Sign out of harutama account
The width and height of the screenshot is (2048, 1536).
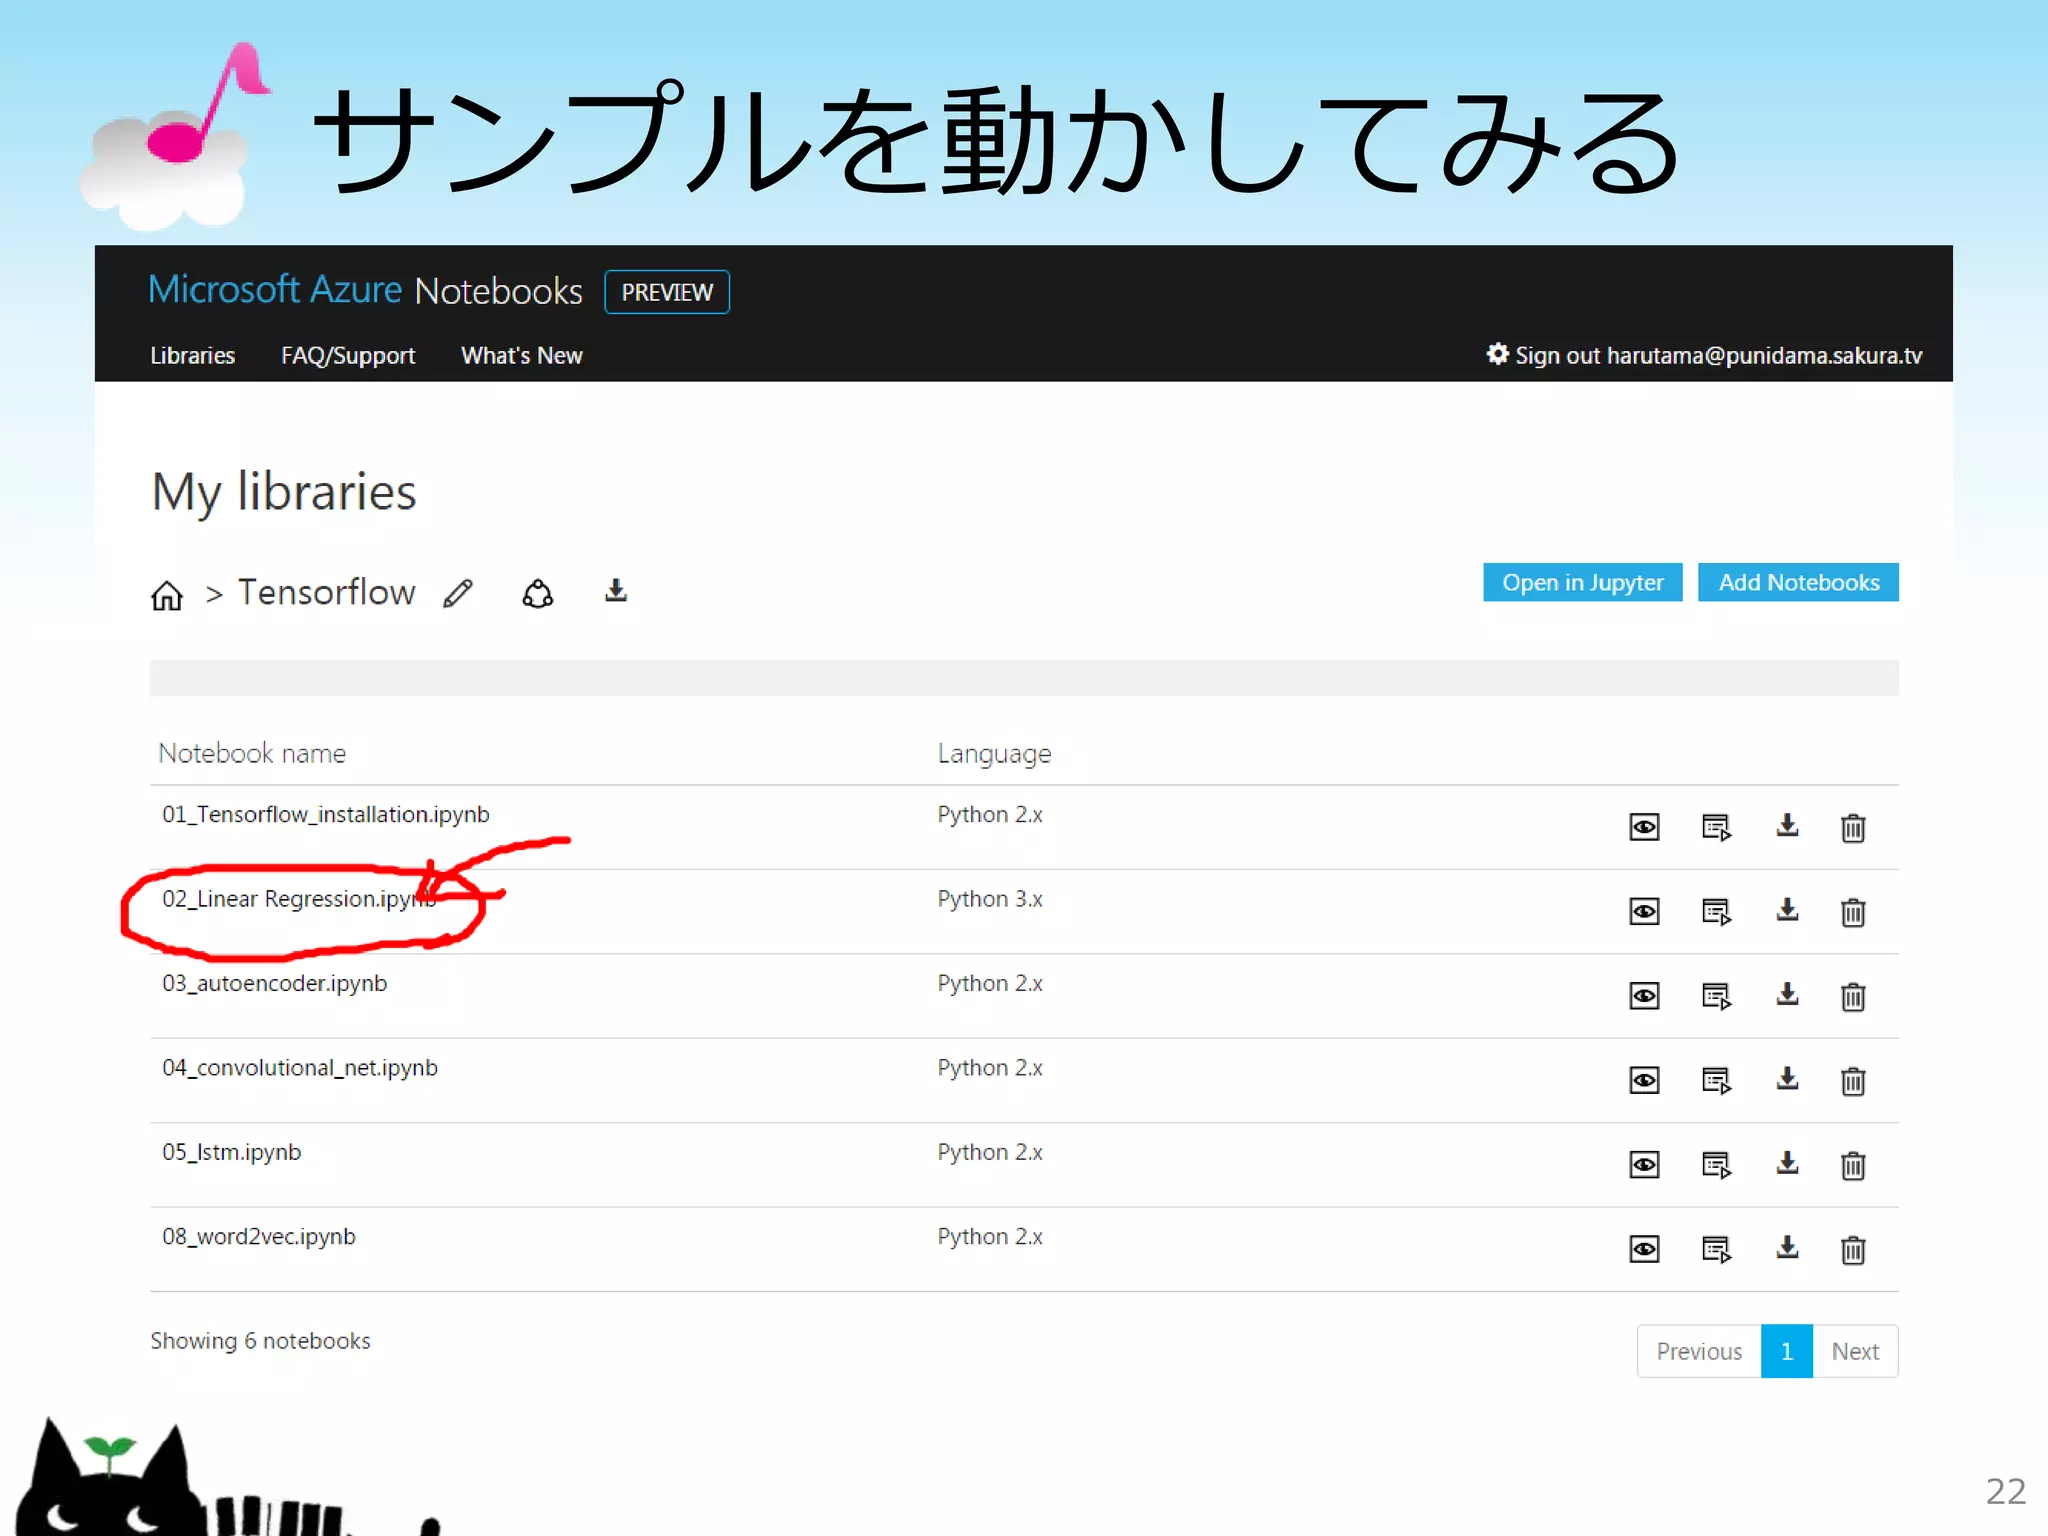1718,356
